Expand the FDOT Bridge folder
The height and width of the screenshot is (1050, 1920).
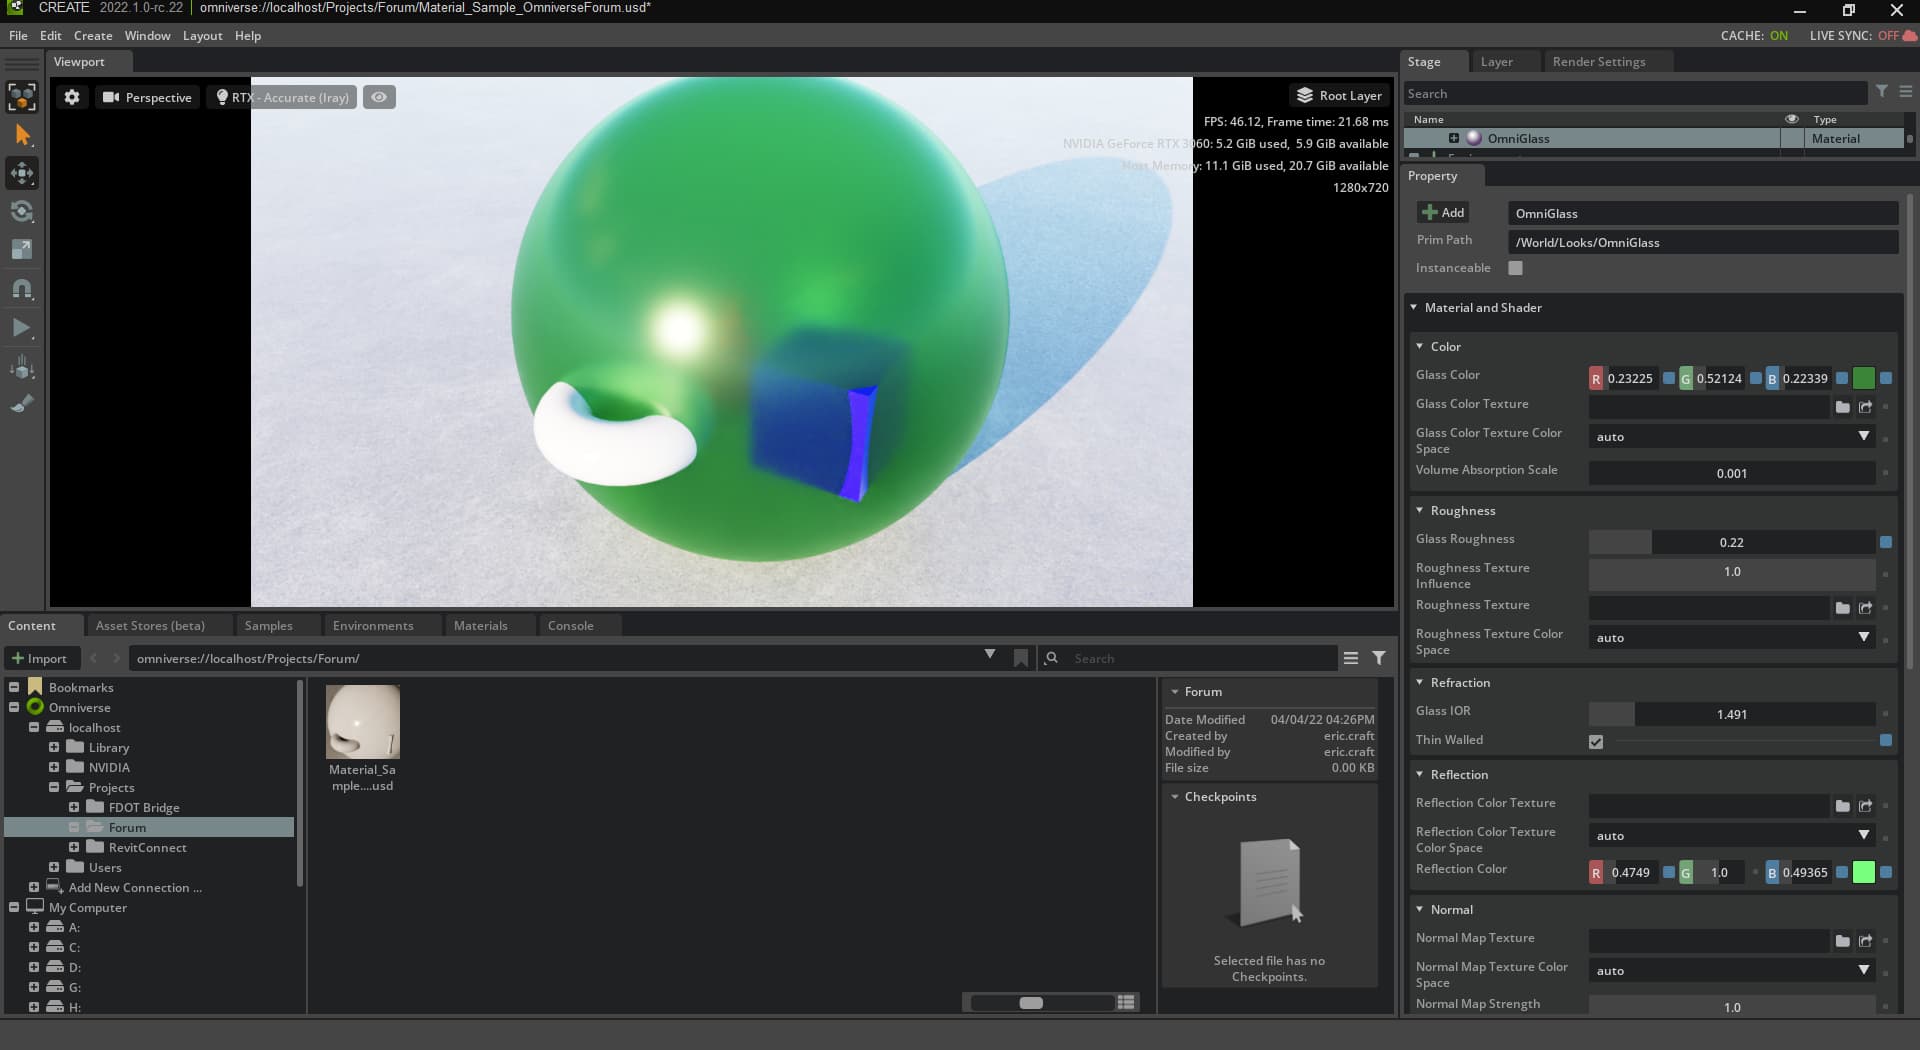[x=74, y=807]
